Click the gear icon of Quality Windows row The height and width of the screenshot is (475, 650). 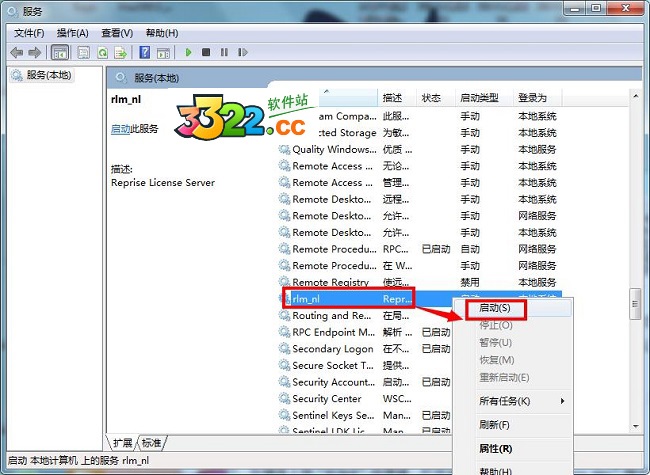(284, 149)
